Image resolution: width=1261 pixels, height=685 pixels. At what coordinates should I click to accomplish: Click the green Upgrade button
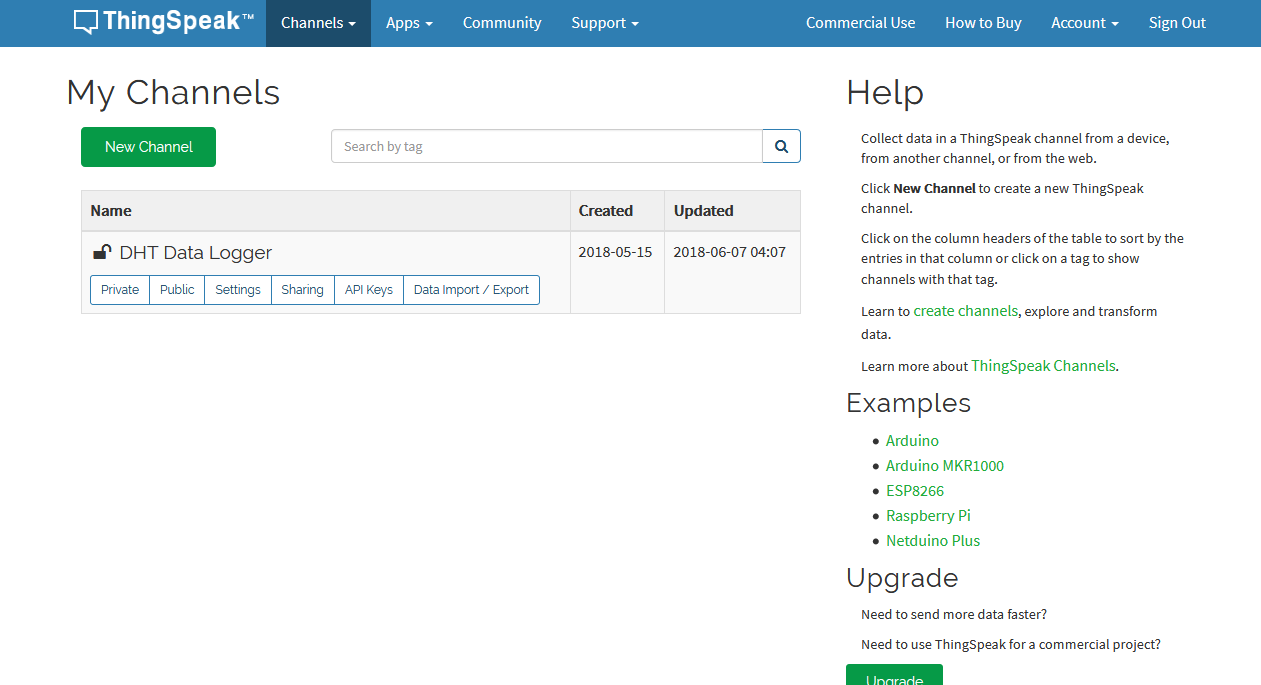pyautogui.click(x=894, y=675)
